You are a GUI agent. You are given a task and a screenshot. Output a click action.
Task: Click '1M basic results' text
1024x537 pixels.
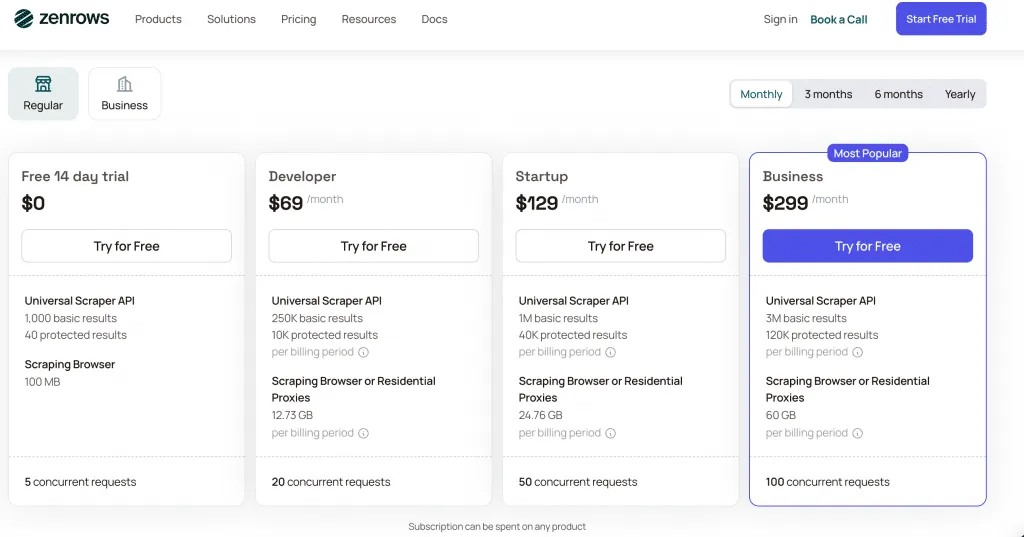coord(558,318)
